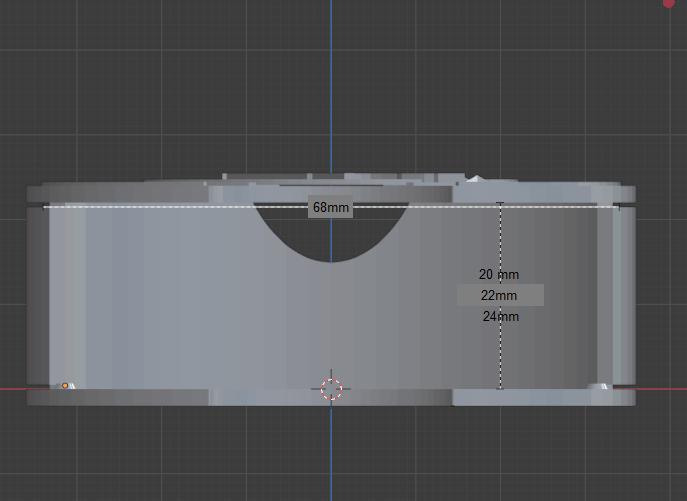Click right end of horizontal 68mm ruler
Viewport: 687px width, 501px height.
(x=617, y=207)
